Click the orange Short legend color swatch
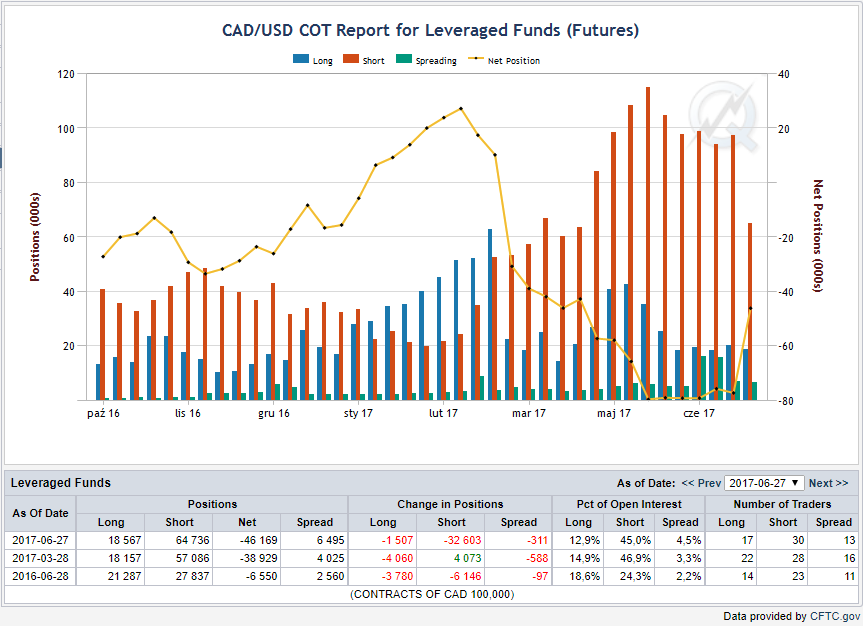The image size is (863, 626). click(351, 59)
